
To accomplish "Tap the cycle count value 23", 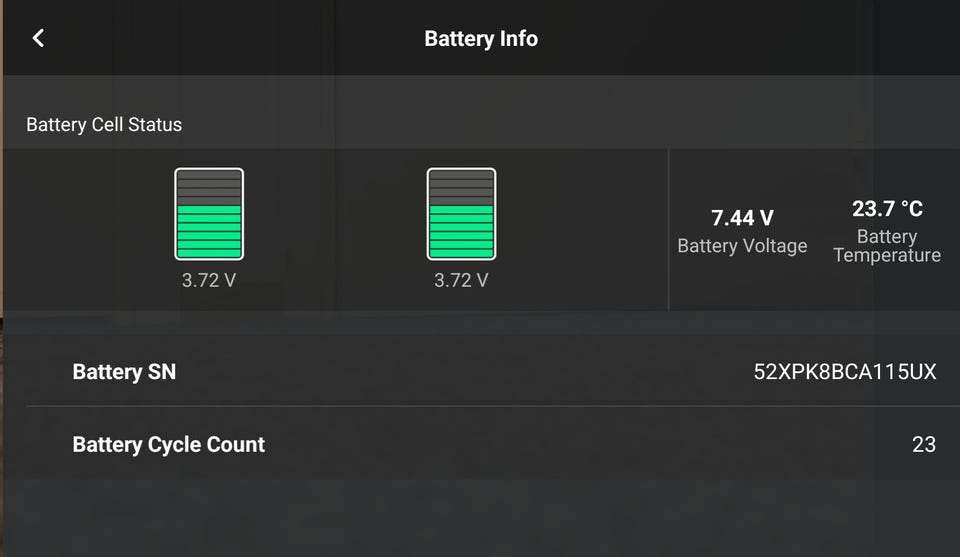I will 923,444.
